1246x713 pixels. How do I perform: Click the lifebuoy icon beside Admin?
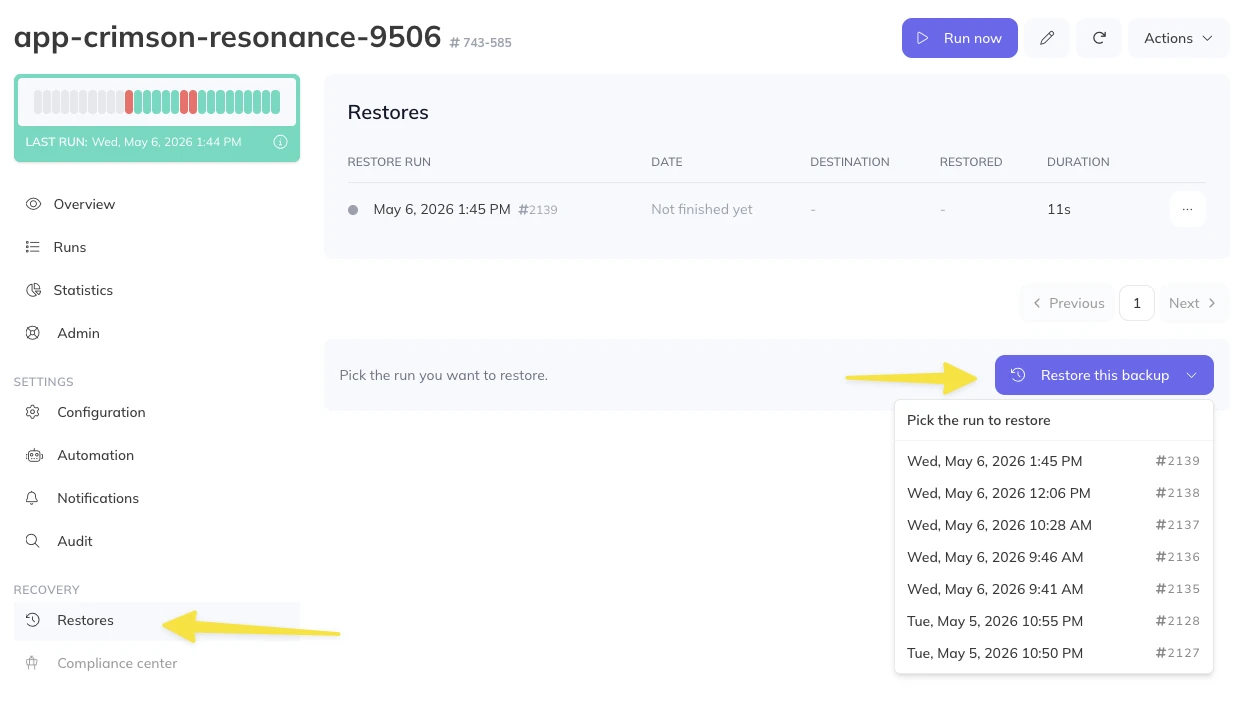[x=33, y=333]
